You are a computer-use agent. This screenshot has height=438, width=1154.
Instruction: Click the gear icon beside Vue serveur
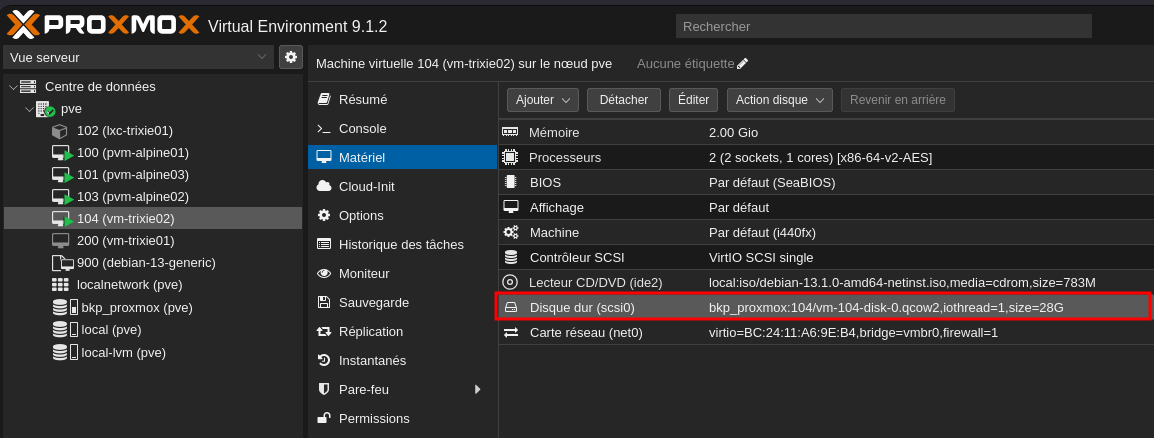[x=291, y=57]
